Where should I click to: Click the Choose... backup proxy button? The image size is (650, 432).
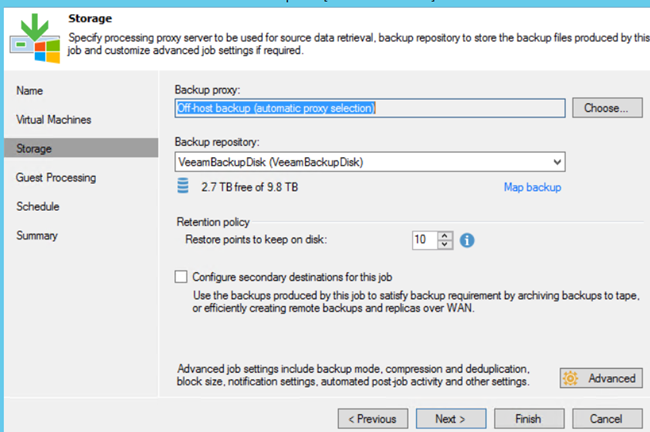click(x=608, y=107)
